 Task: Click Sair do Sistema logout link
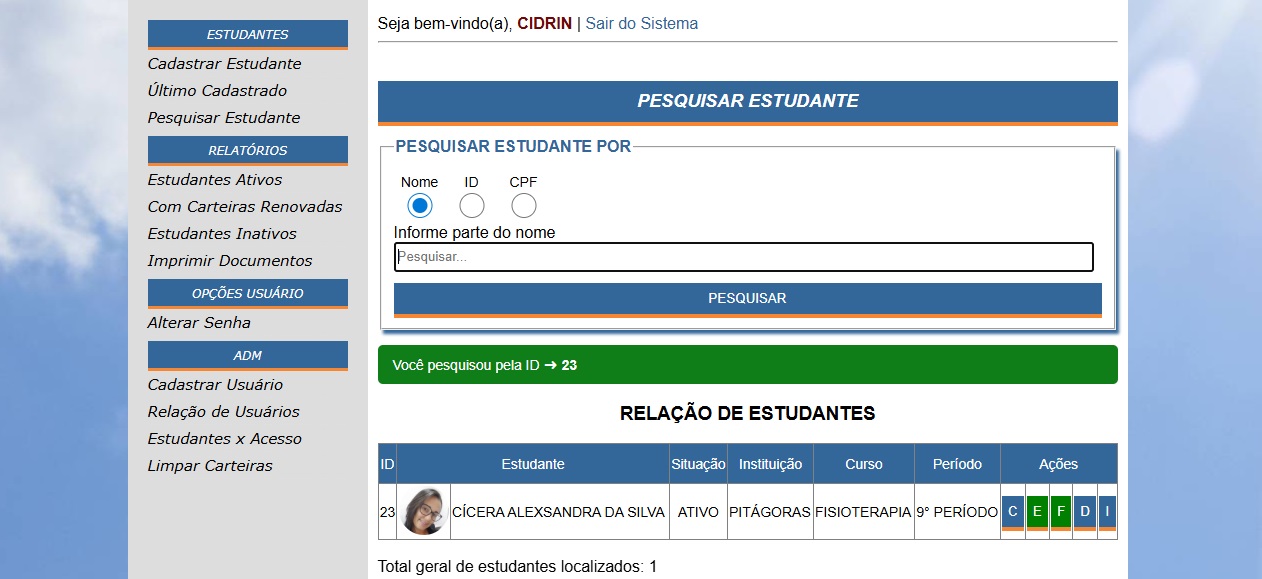click(641, 23)
